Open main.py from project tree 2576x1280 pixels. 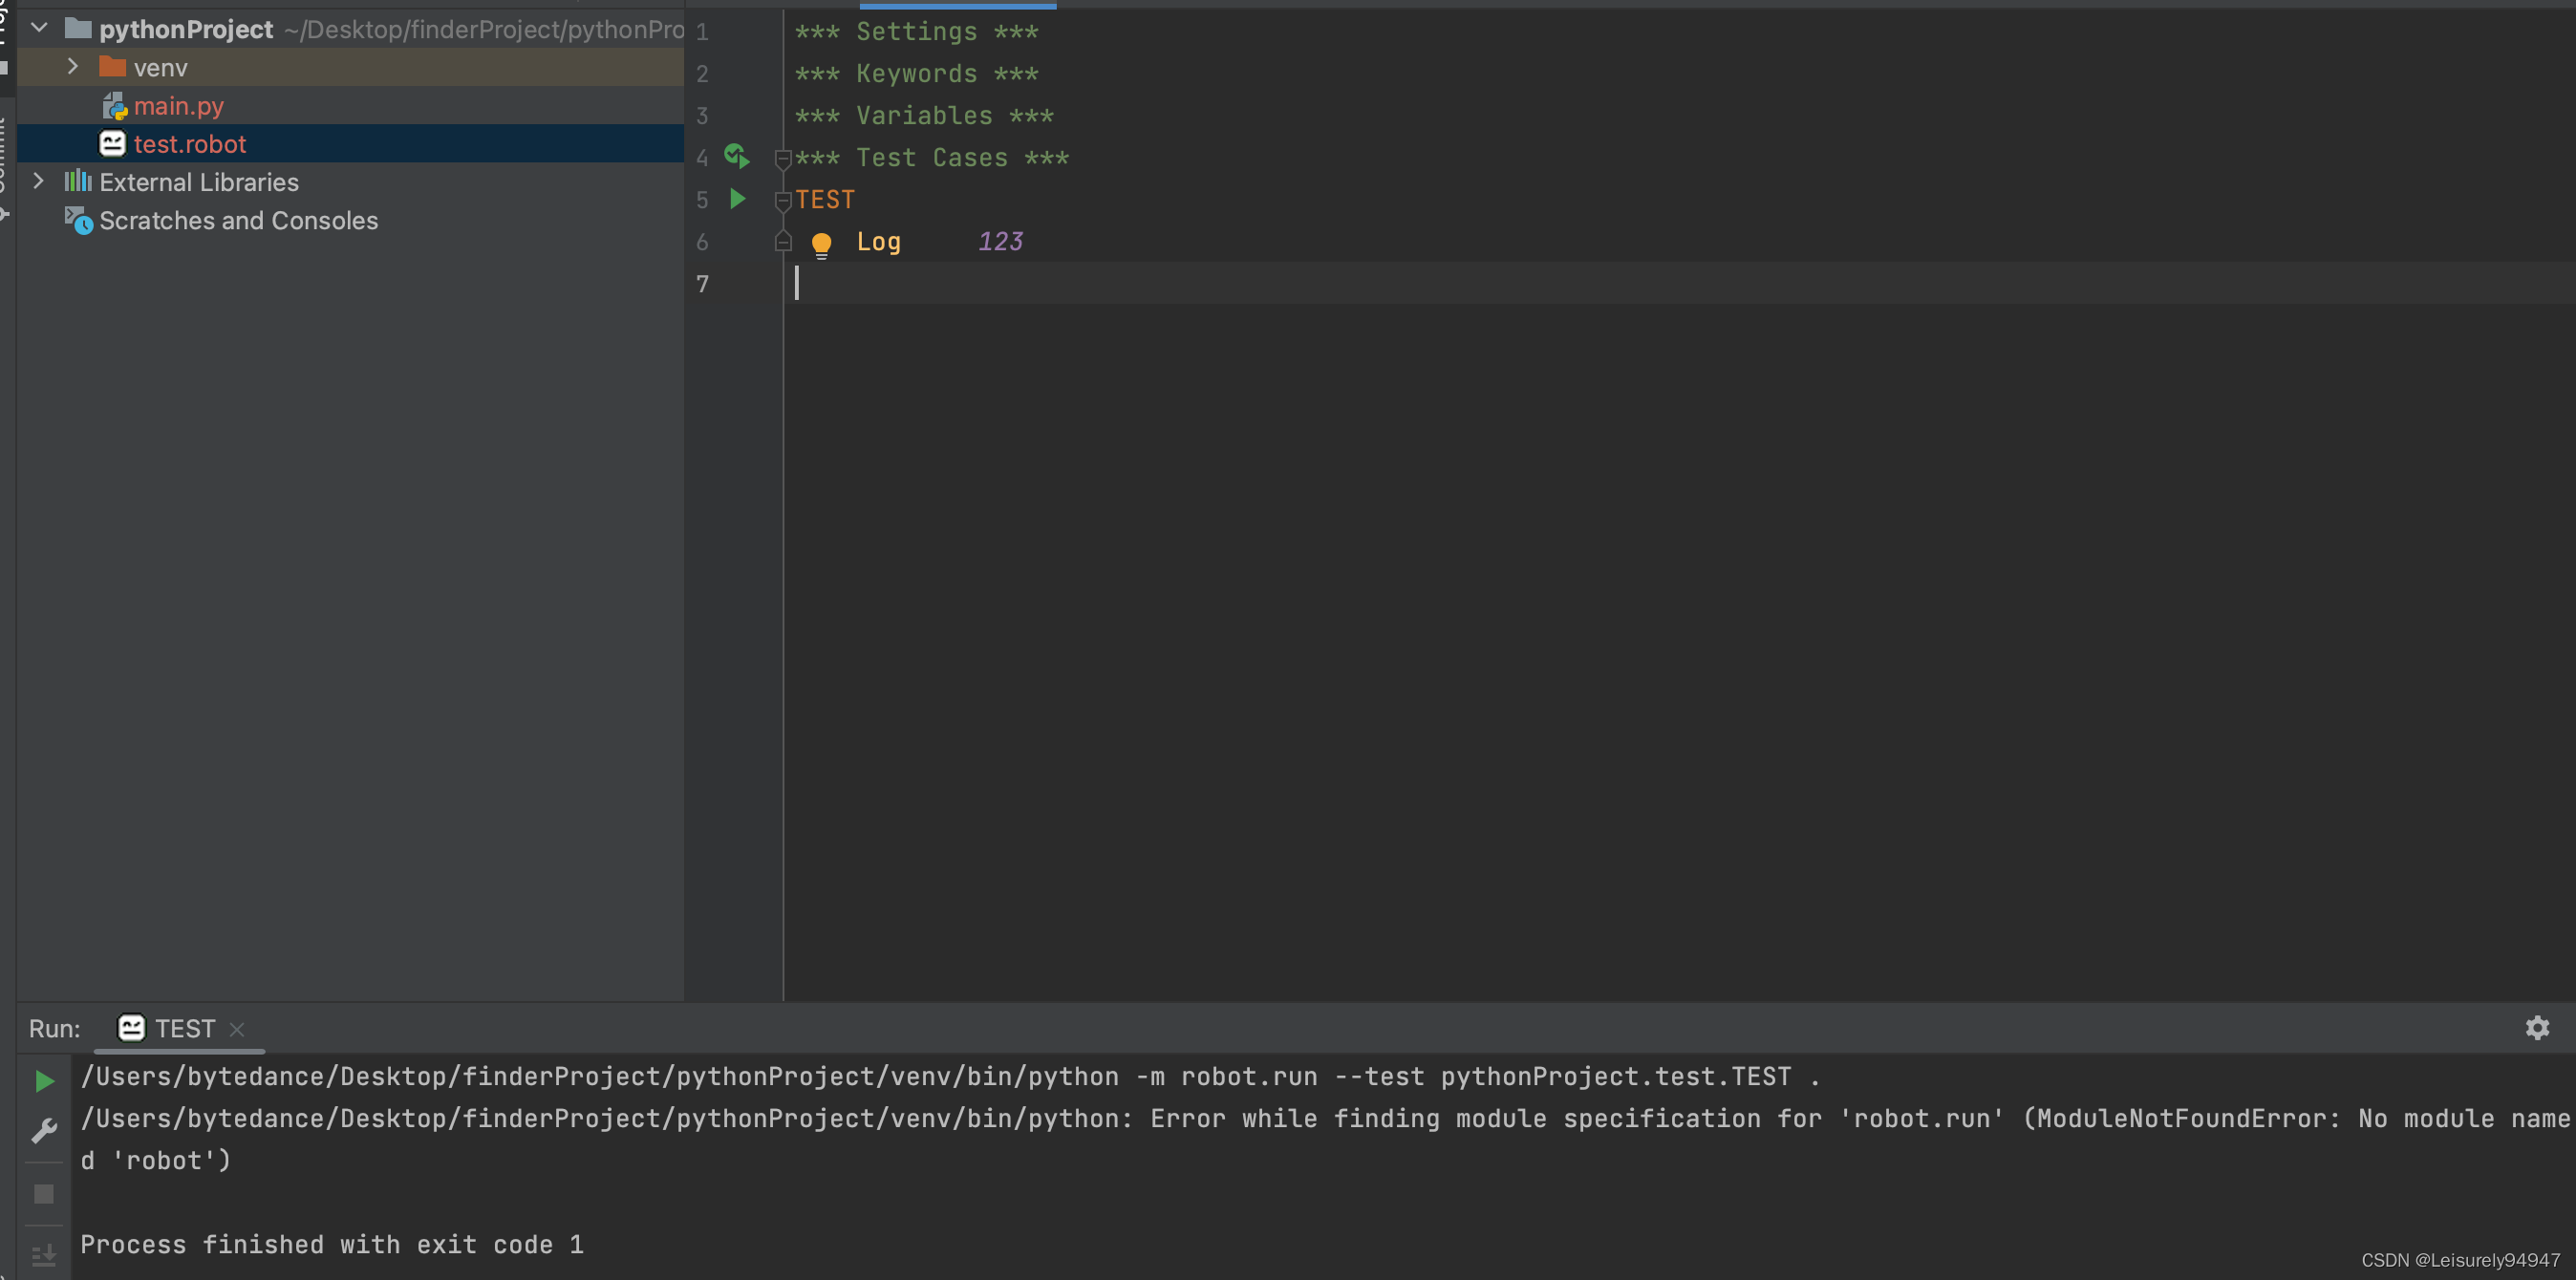pos(178,106)
